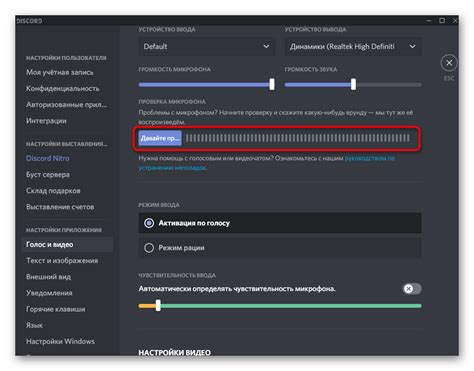Open the output device Динамики dropdown

click(353, 46)
